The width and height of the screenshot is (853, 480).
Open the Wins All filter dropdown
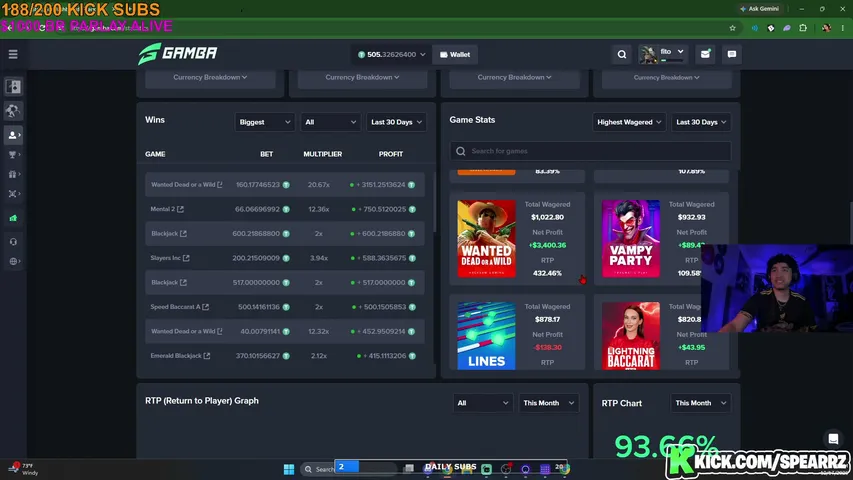(330, 122)
